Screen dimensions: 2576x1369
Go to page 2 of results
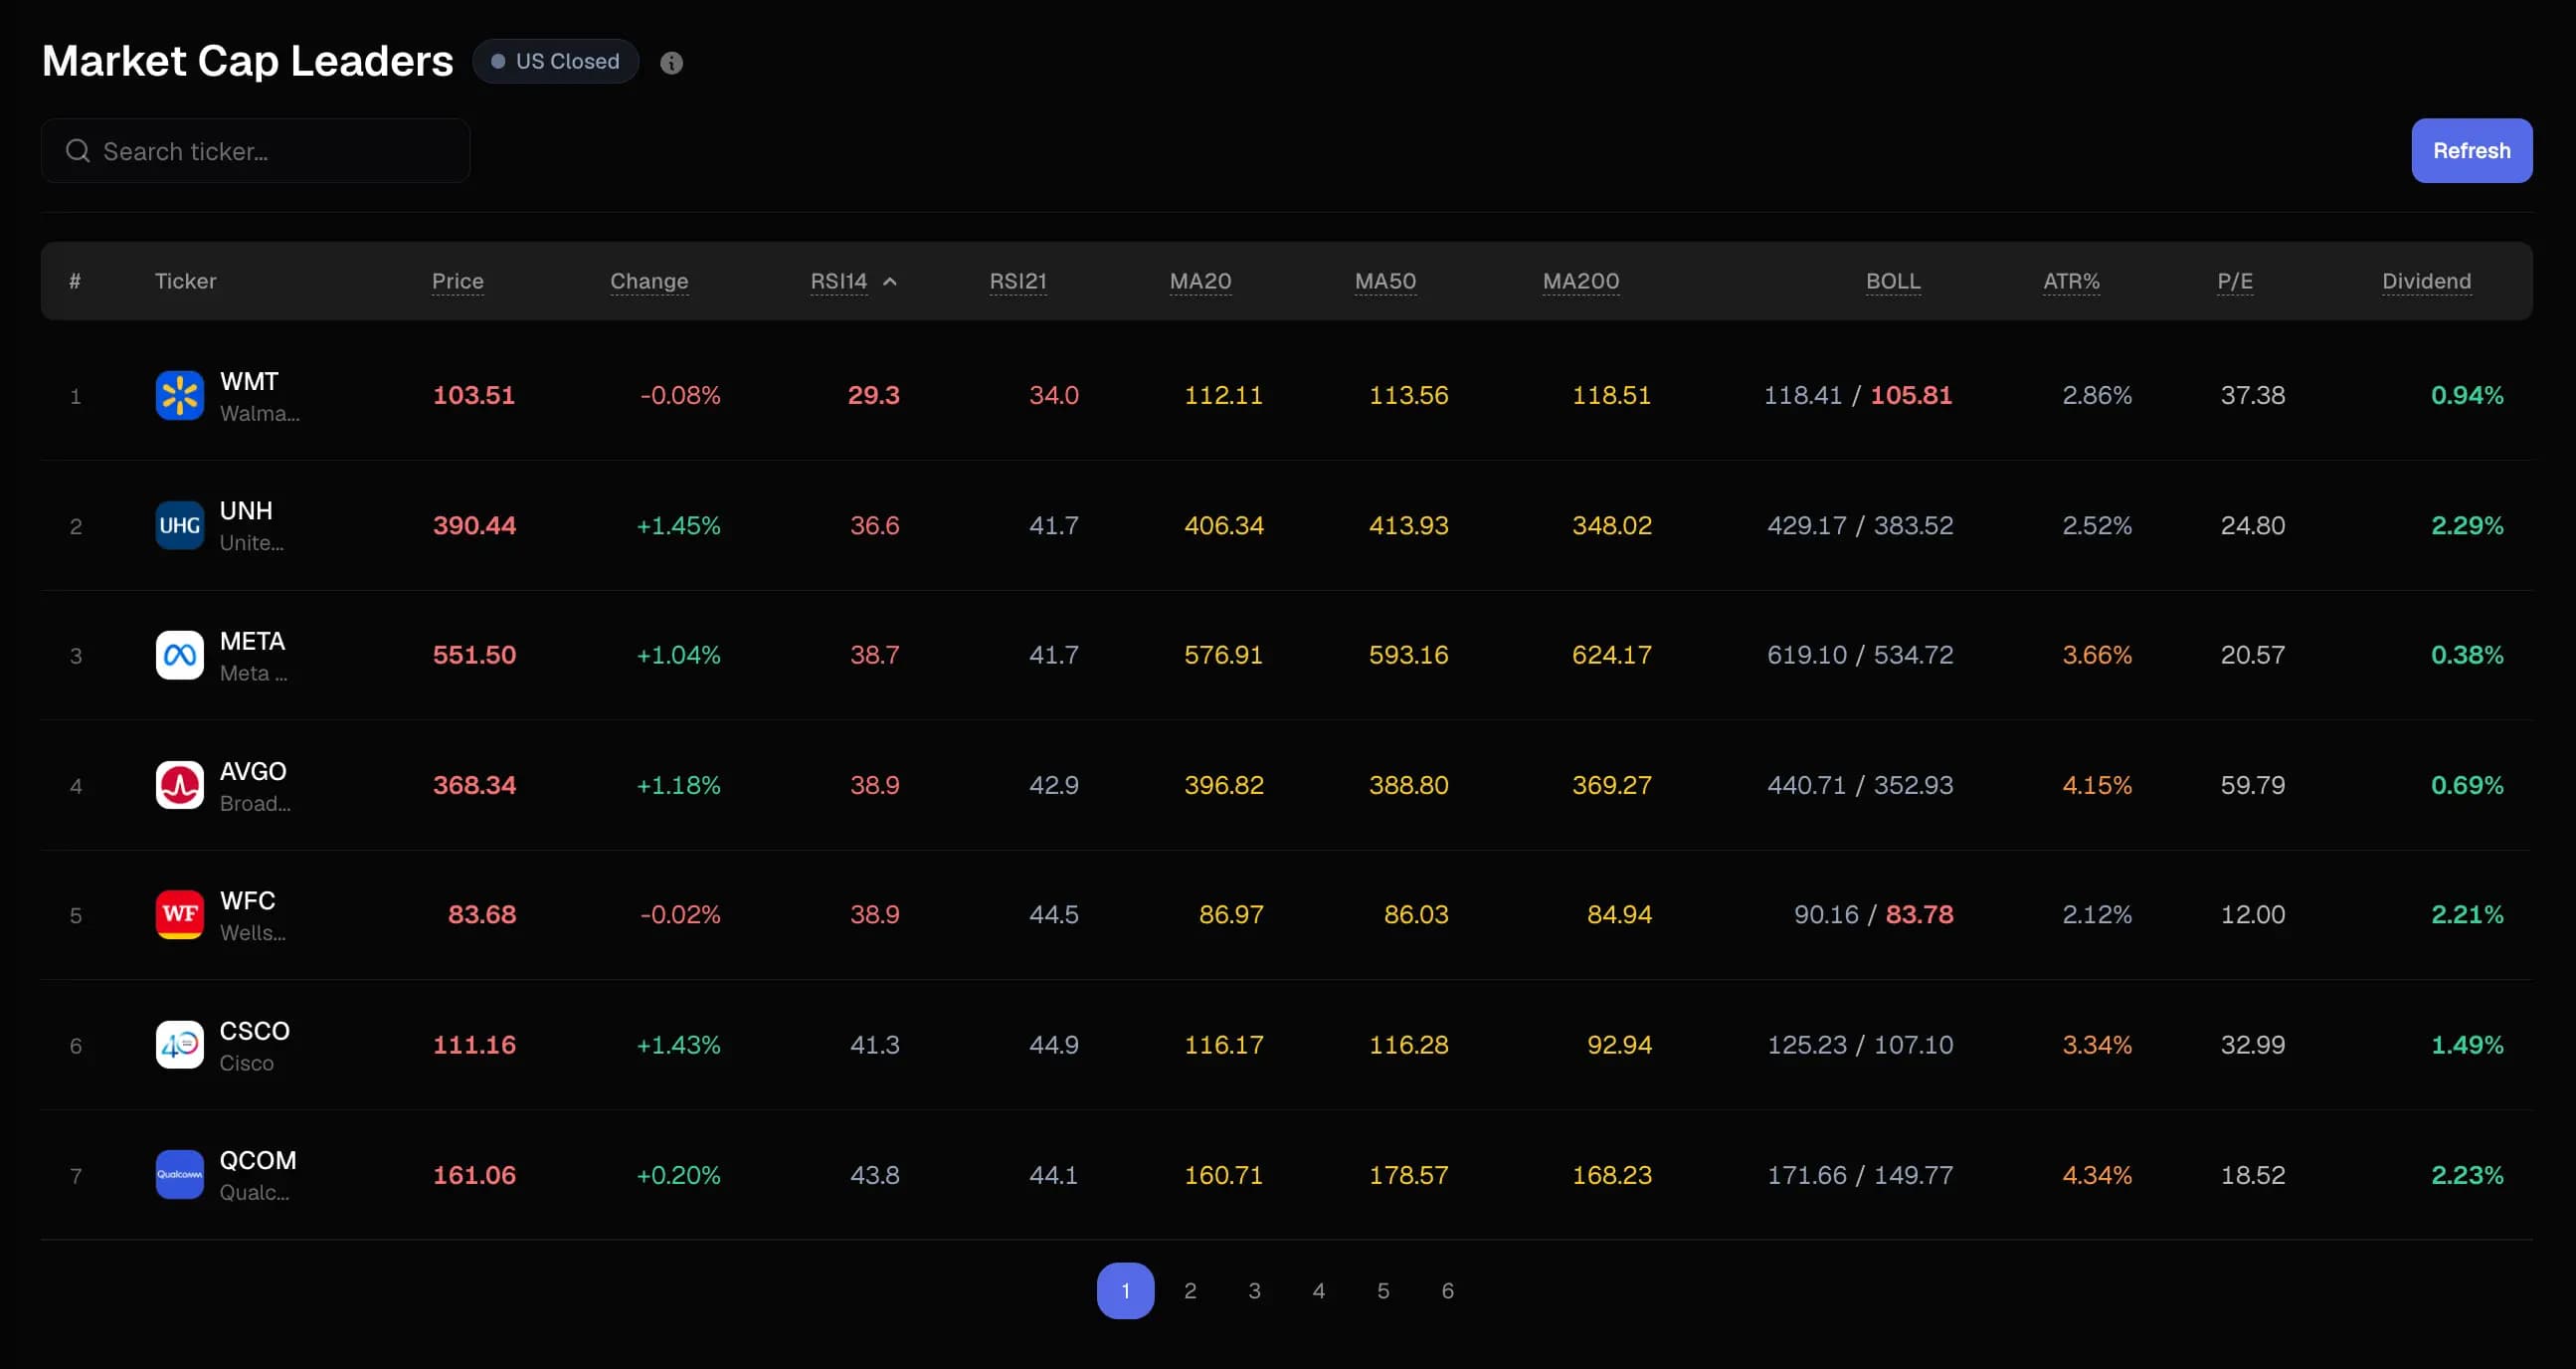(x=1190, y=1290)
